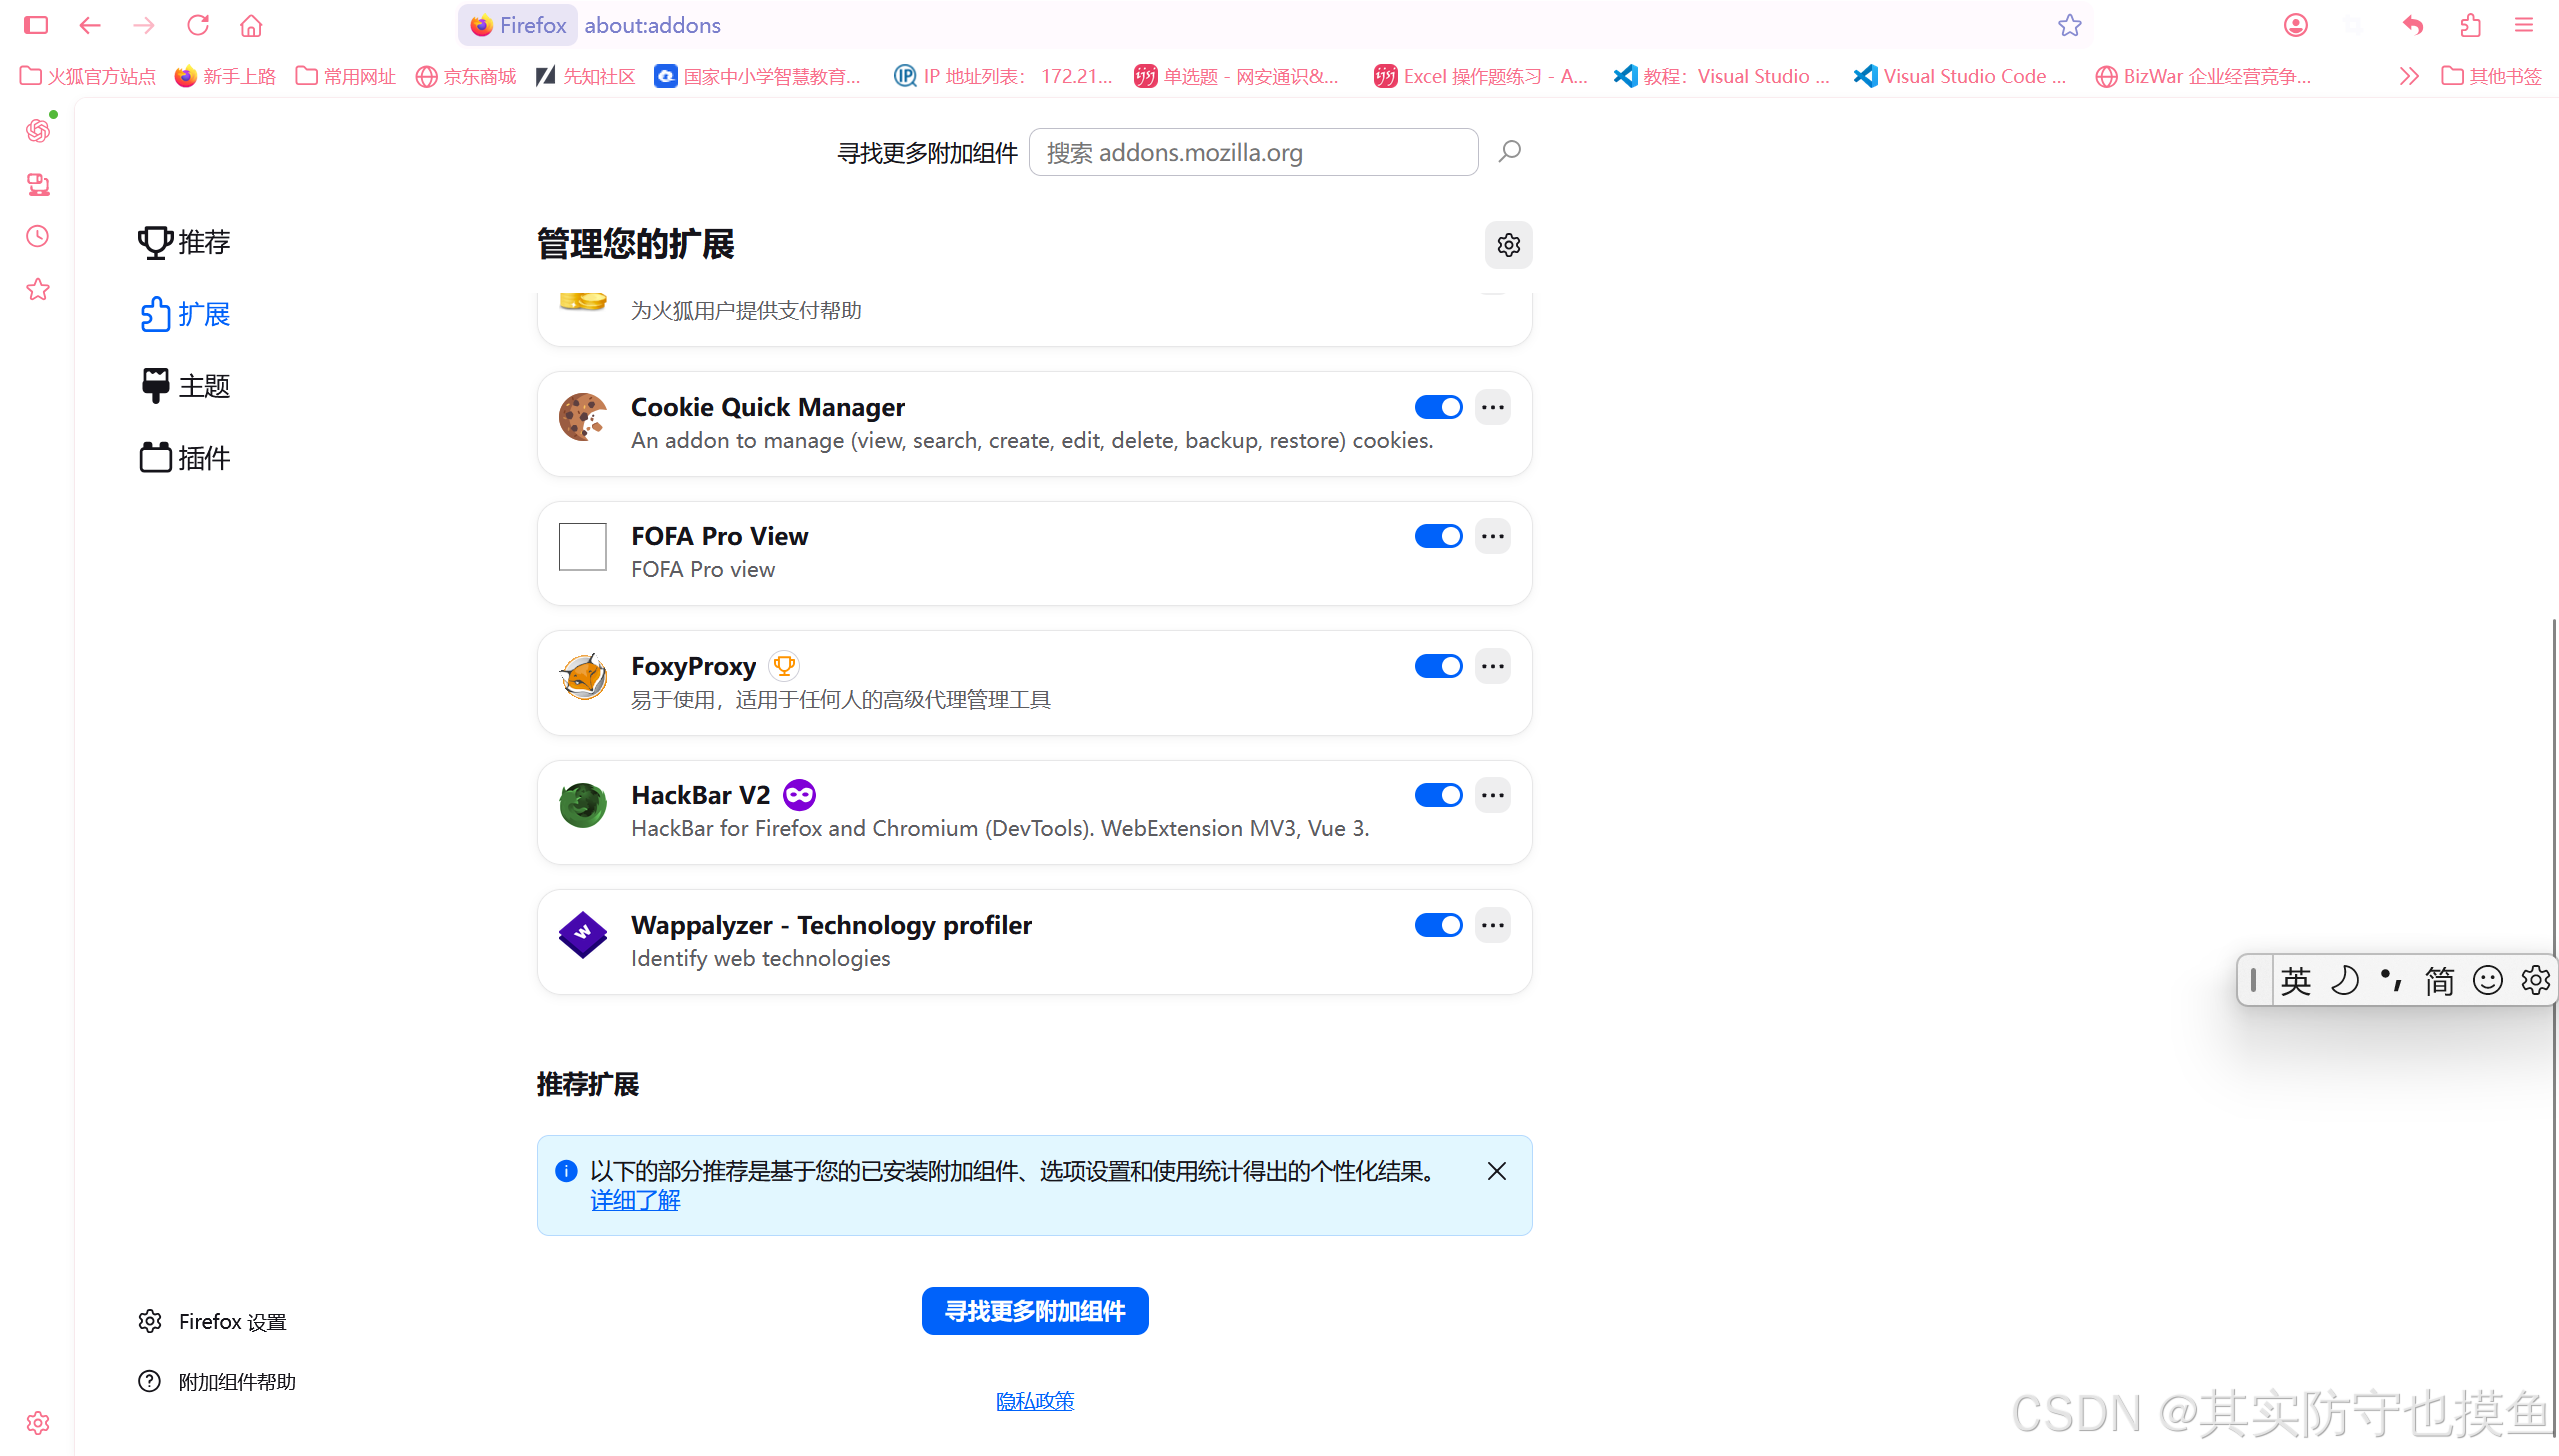Disable the FOFA Pro View extension
The height and width of the screenshot is (1456, 2559).
[1438, 536]
